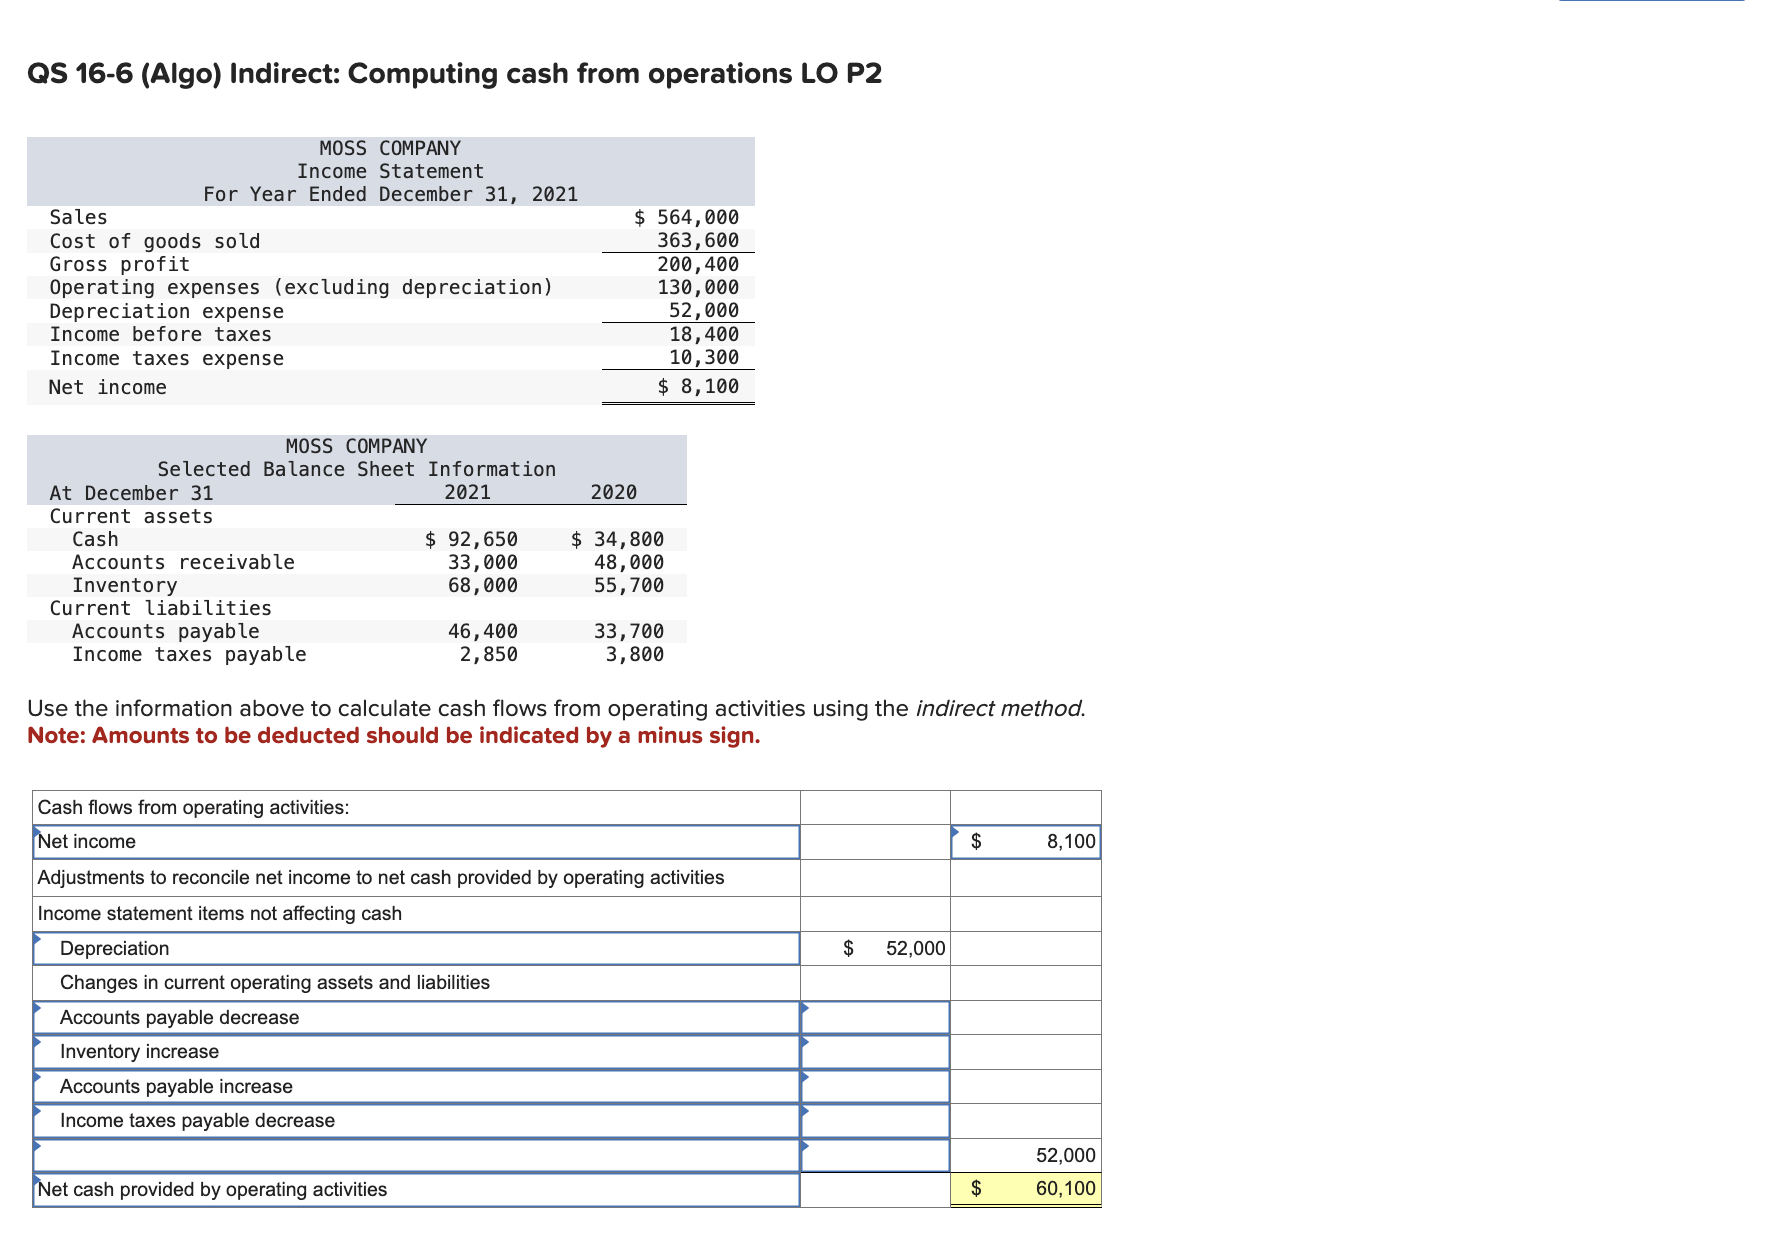This screenshot has height=1254, width=1772.
Task: Select the 8,100 Net income amount cell
Action: click(x=1025, y=841)
